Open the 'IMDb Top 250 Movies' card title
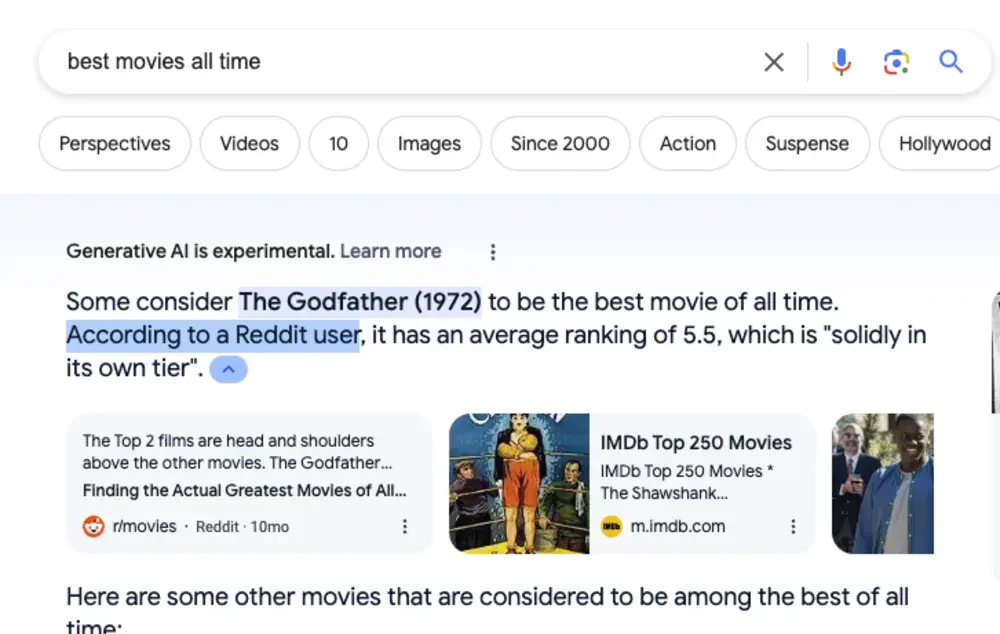This screenshot has width=1000, height=634. click(696, 443)
